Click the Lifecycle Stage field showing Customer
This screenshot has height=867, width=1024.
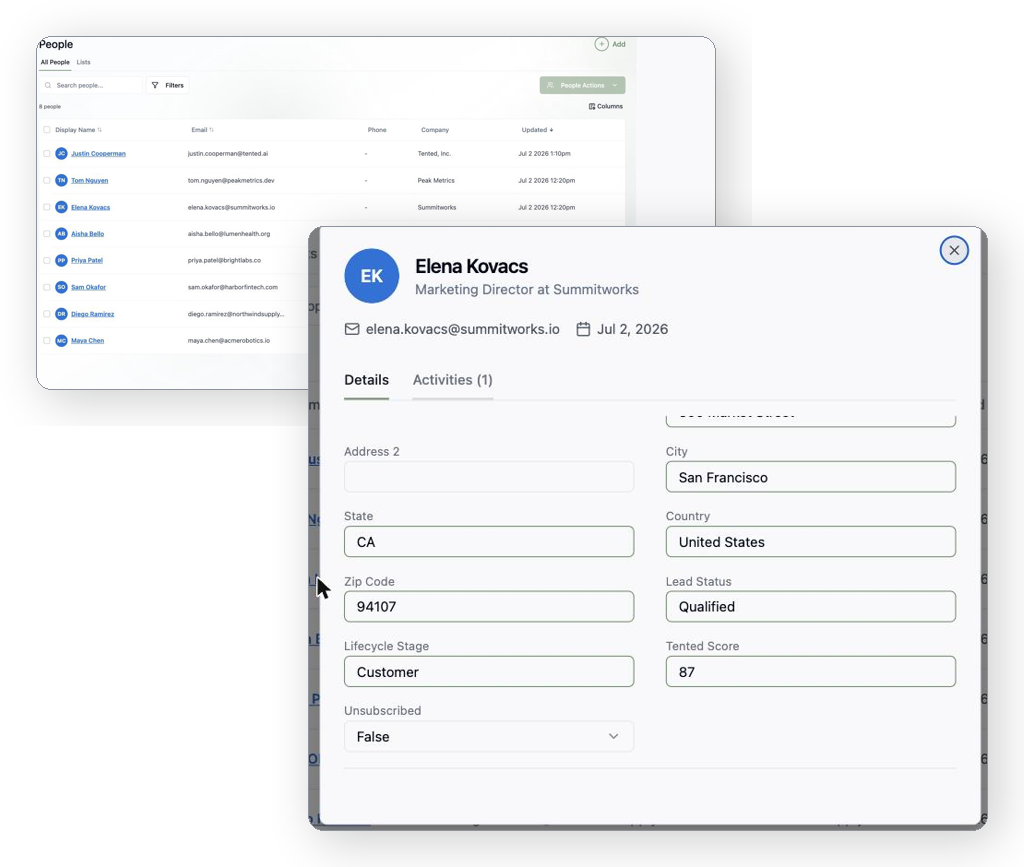pos(488,671)
